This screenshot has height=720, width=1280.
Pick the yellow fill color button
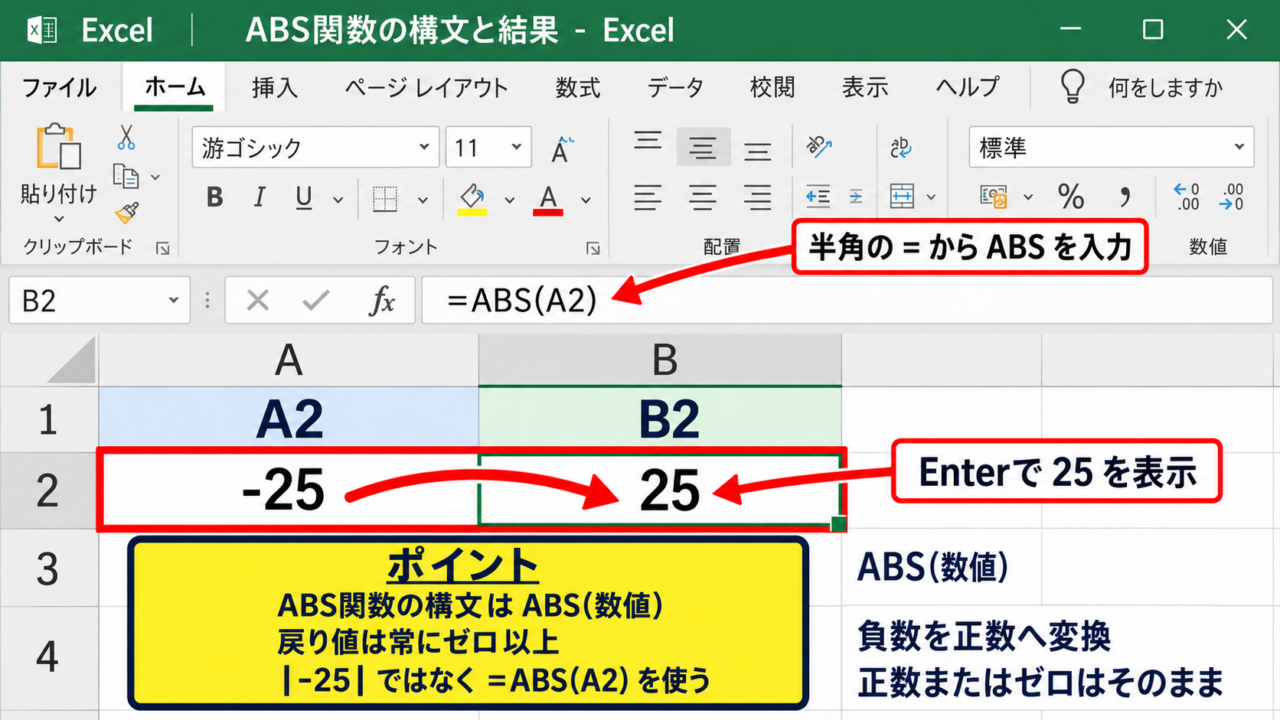(x=472, y=199)
